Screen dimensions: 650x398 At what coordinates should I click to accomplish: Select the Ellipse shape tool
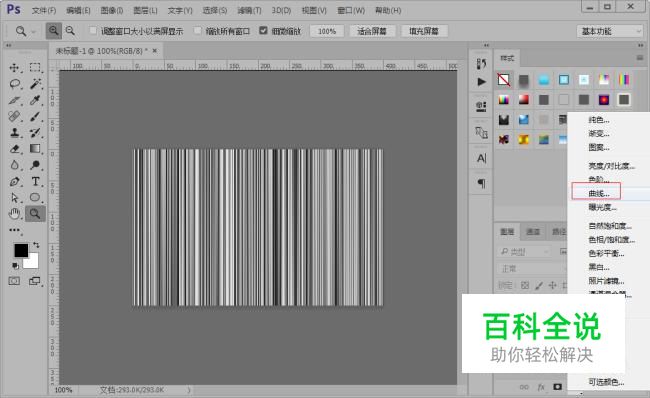click(35, 198)
